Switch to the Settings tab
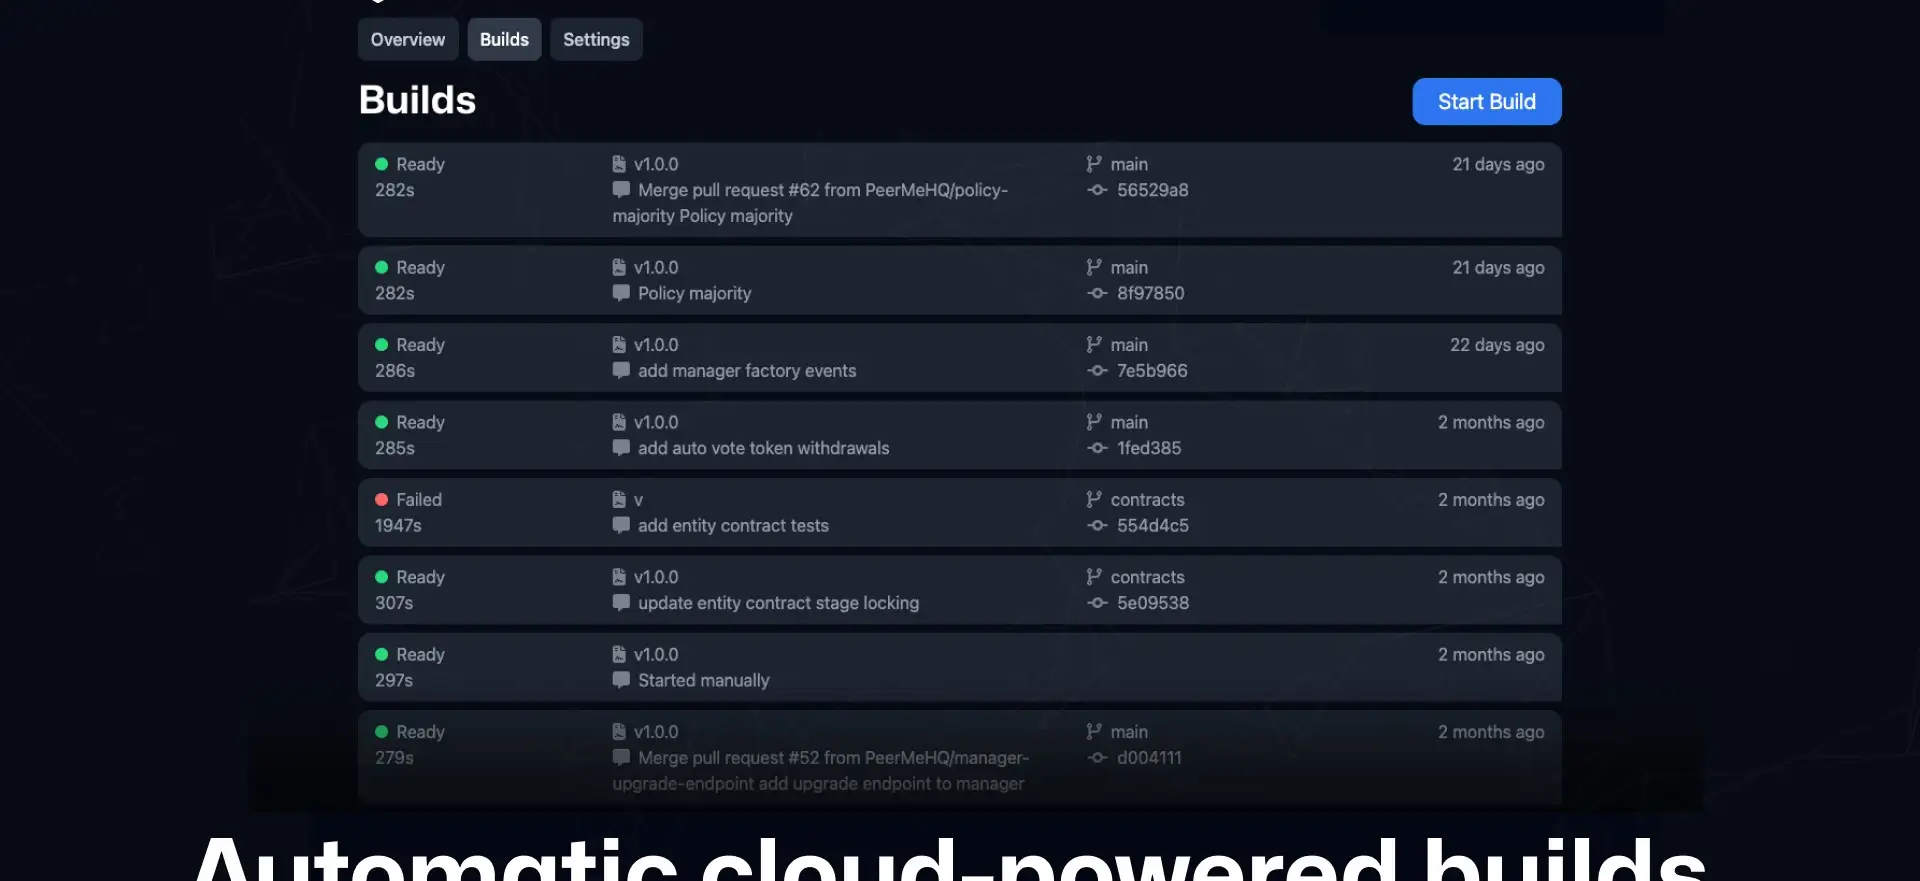Screen dimensions: 1920x881 pos(596,40)
